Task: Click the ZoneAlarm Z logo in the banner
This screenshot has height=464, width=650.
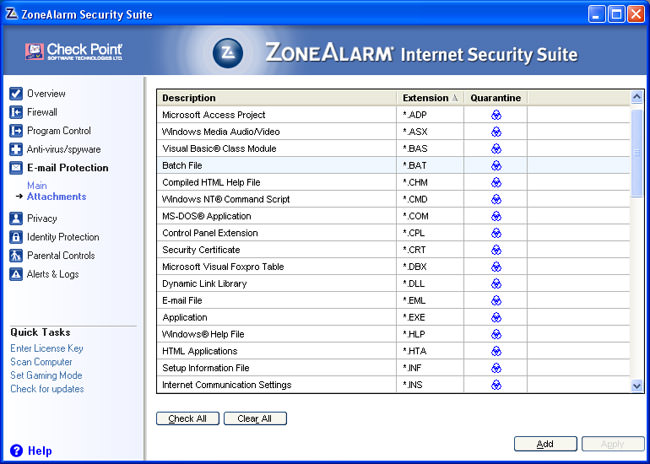Action: 228,53
